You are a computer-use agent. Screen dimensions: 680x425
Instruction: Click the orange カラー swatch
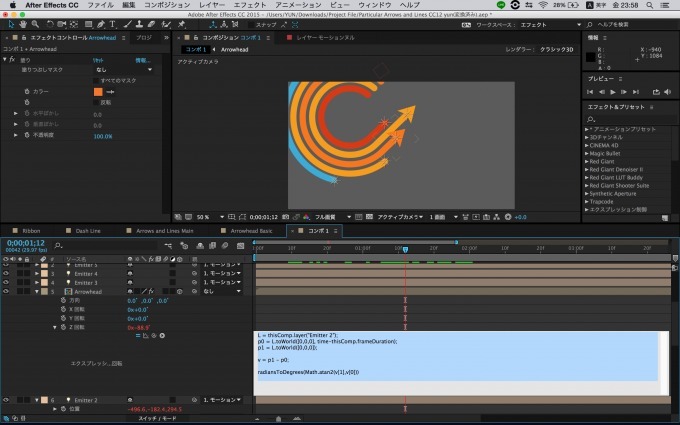(x=97, y=91)
